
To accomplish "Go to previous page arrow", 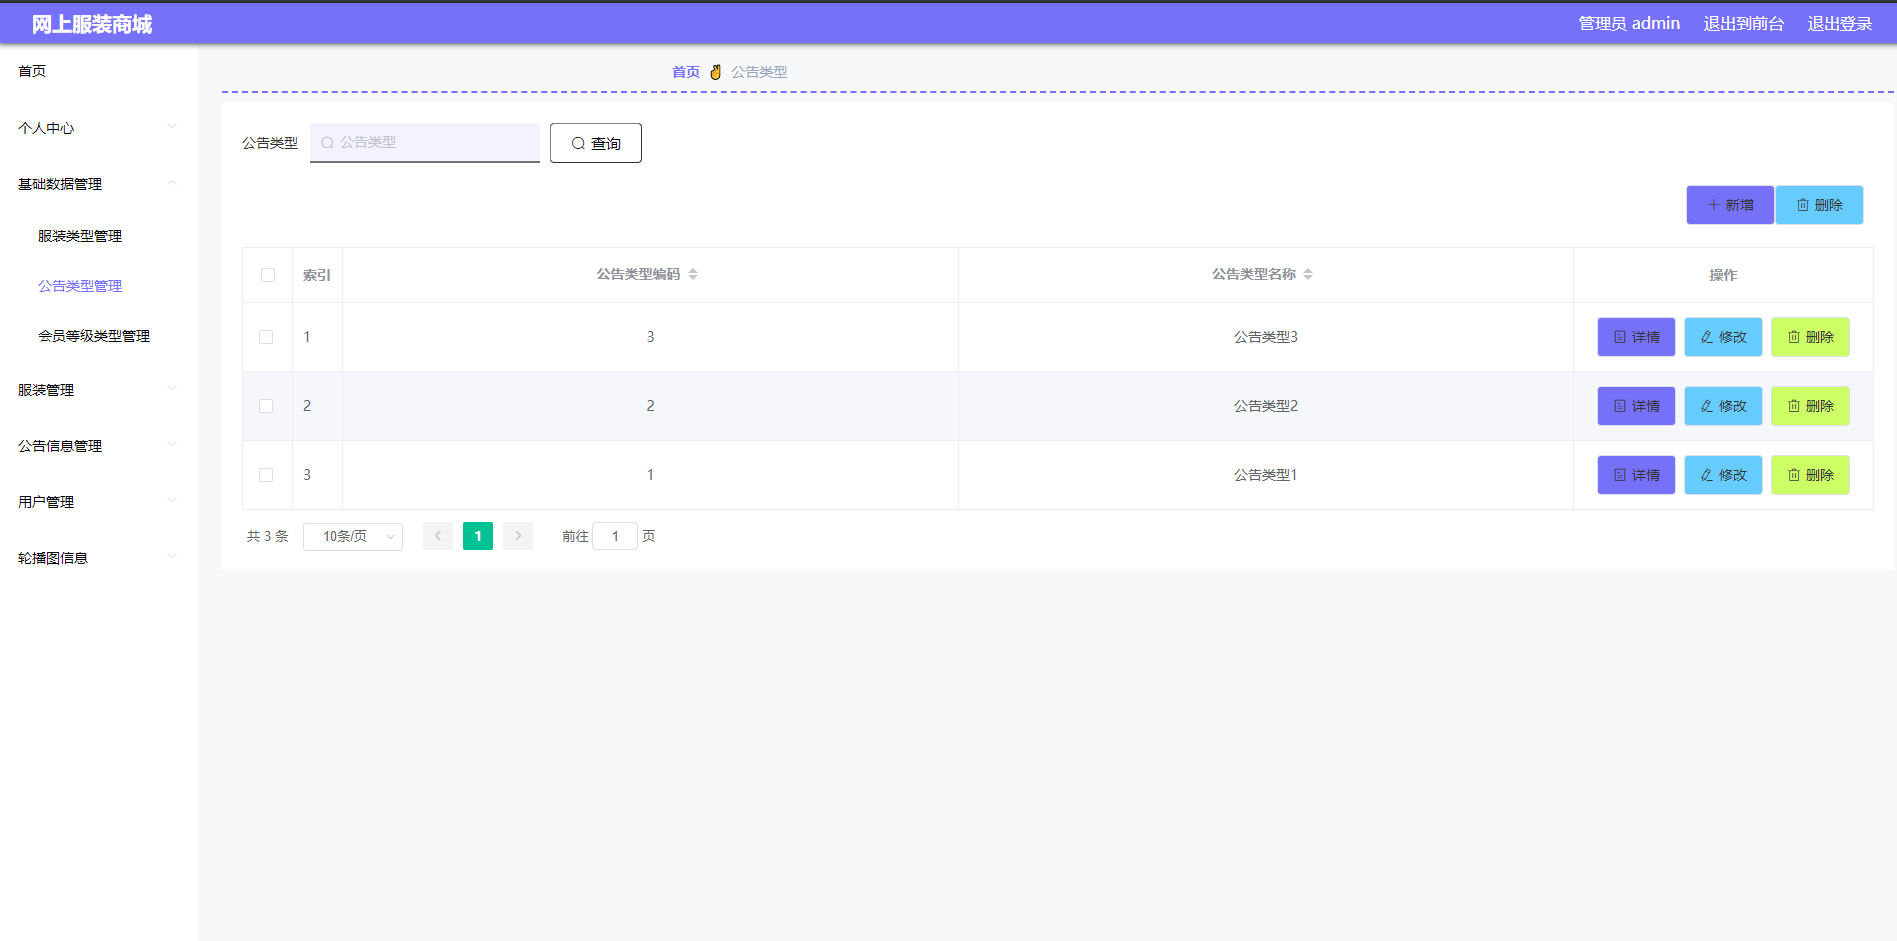I will pos(438,536).
